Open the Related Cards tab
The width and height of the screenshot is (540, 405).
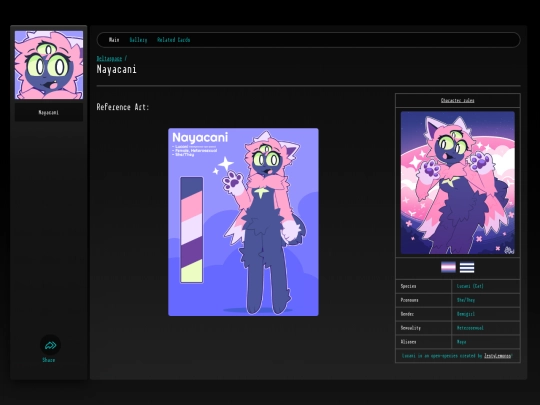click(174, 40)
